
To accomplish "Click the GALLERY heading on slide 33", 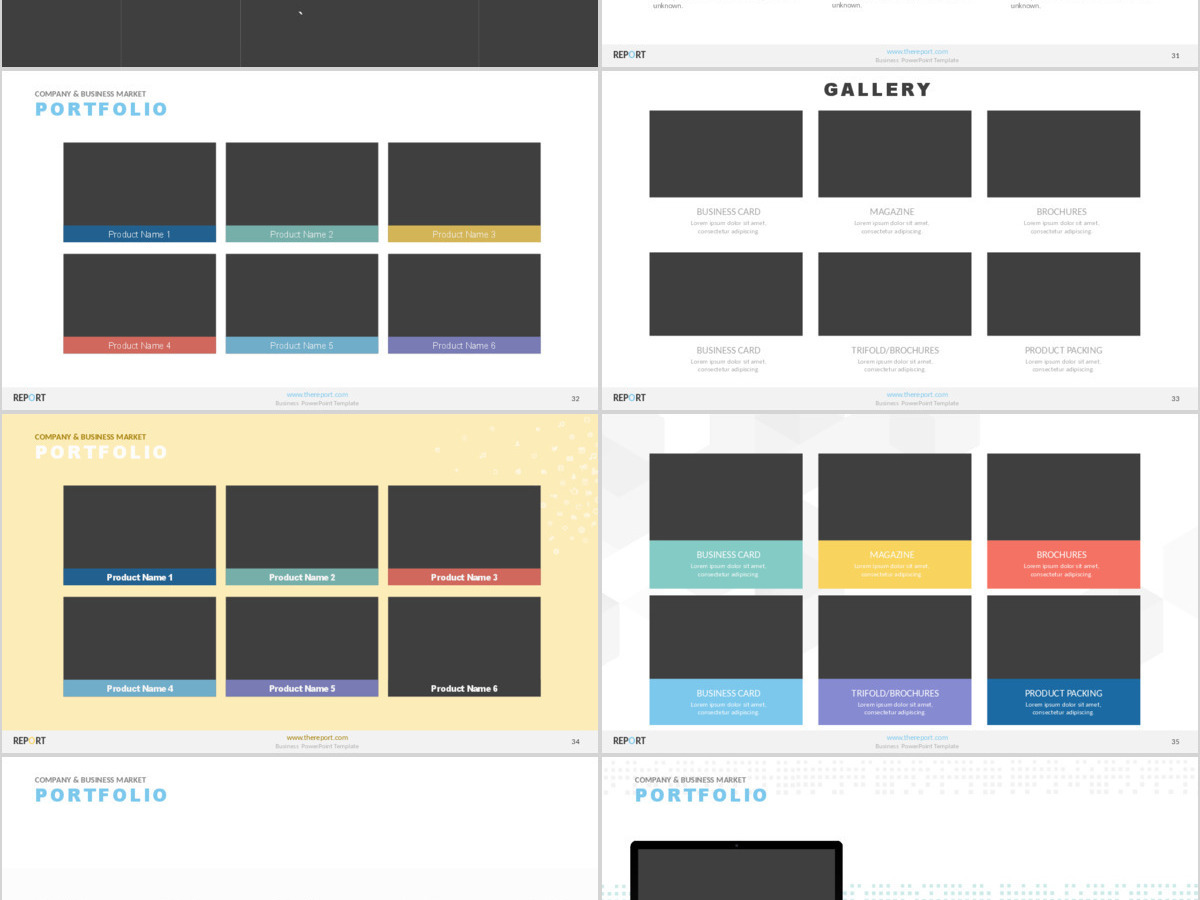I will tap(877, 90).
